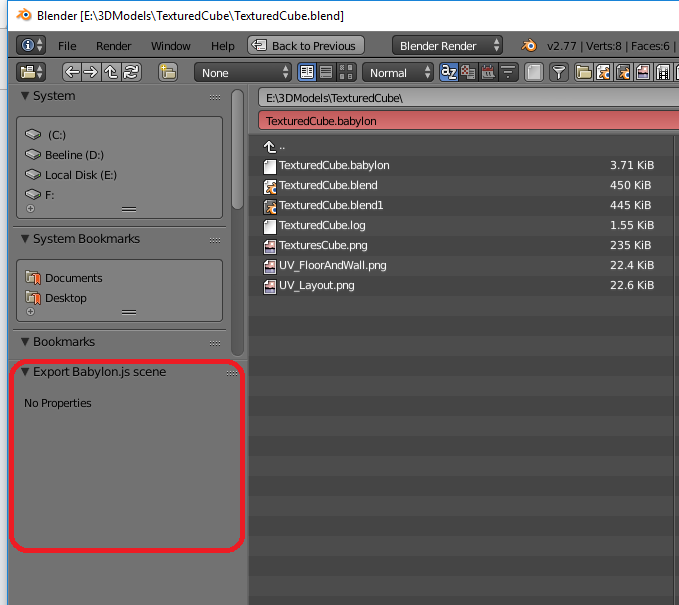Screen dimensions: 679x605
Task: Select TexturedCube.blend file
Action: (x=461, y=185)
